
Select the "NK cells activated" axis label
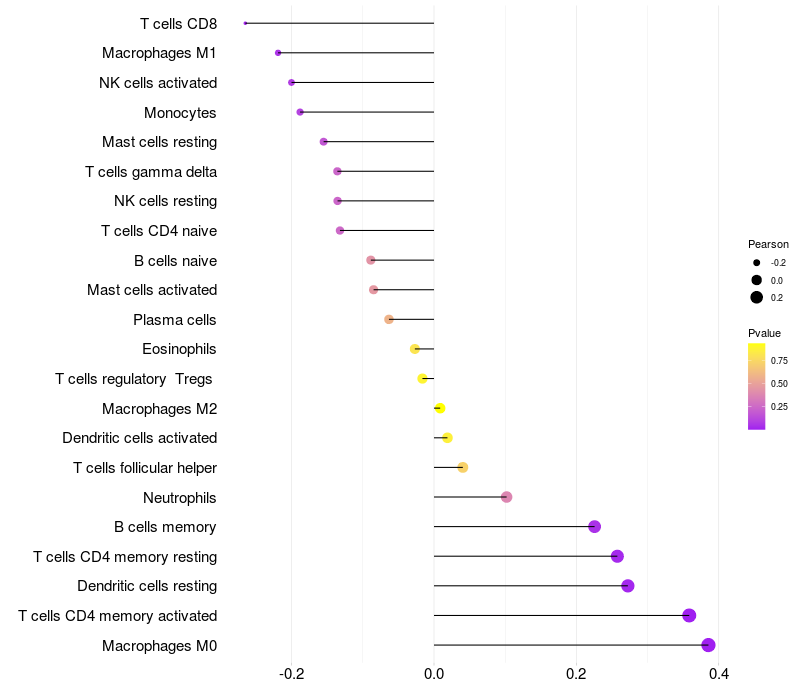pyautogui.click(x=158, y=83)
